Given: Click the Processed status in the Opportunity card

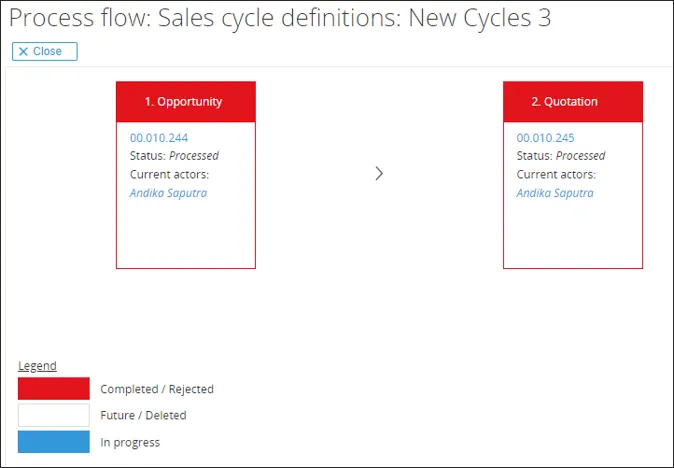Looking at the screenshot, I should [x=194, y=156].
